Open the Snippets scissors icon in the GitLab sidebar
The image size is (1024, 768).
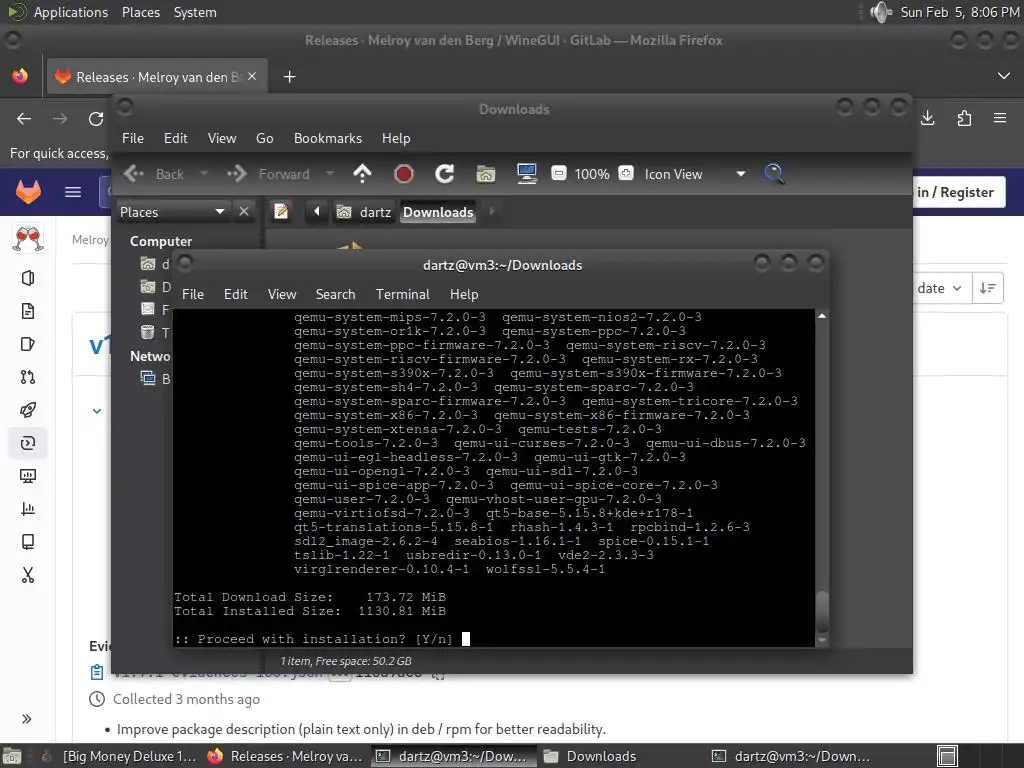(27, 575)
